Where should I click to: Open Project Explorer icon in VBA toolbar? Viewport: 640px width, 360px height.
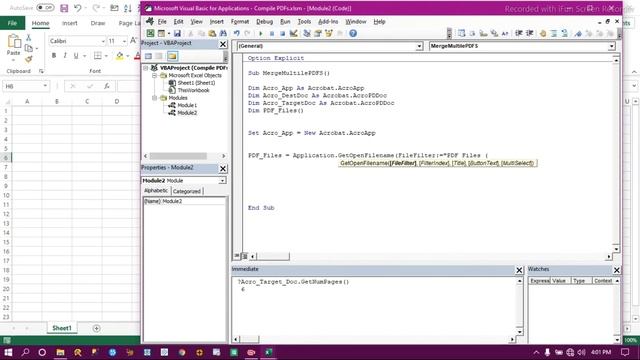307,33
